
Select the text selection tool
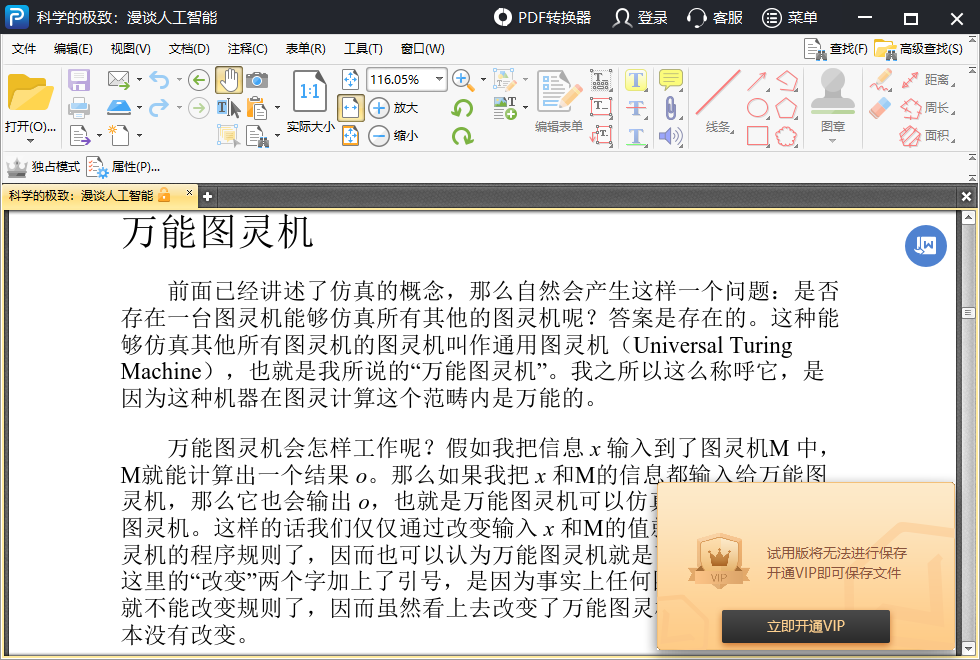tap(227, 108)
